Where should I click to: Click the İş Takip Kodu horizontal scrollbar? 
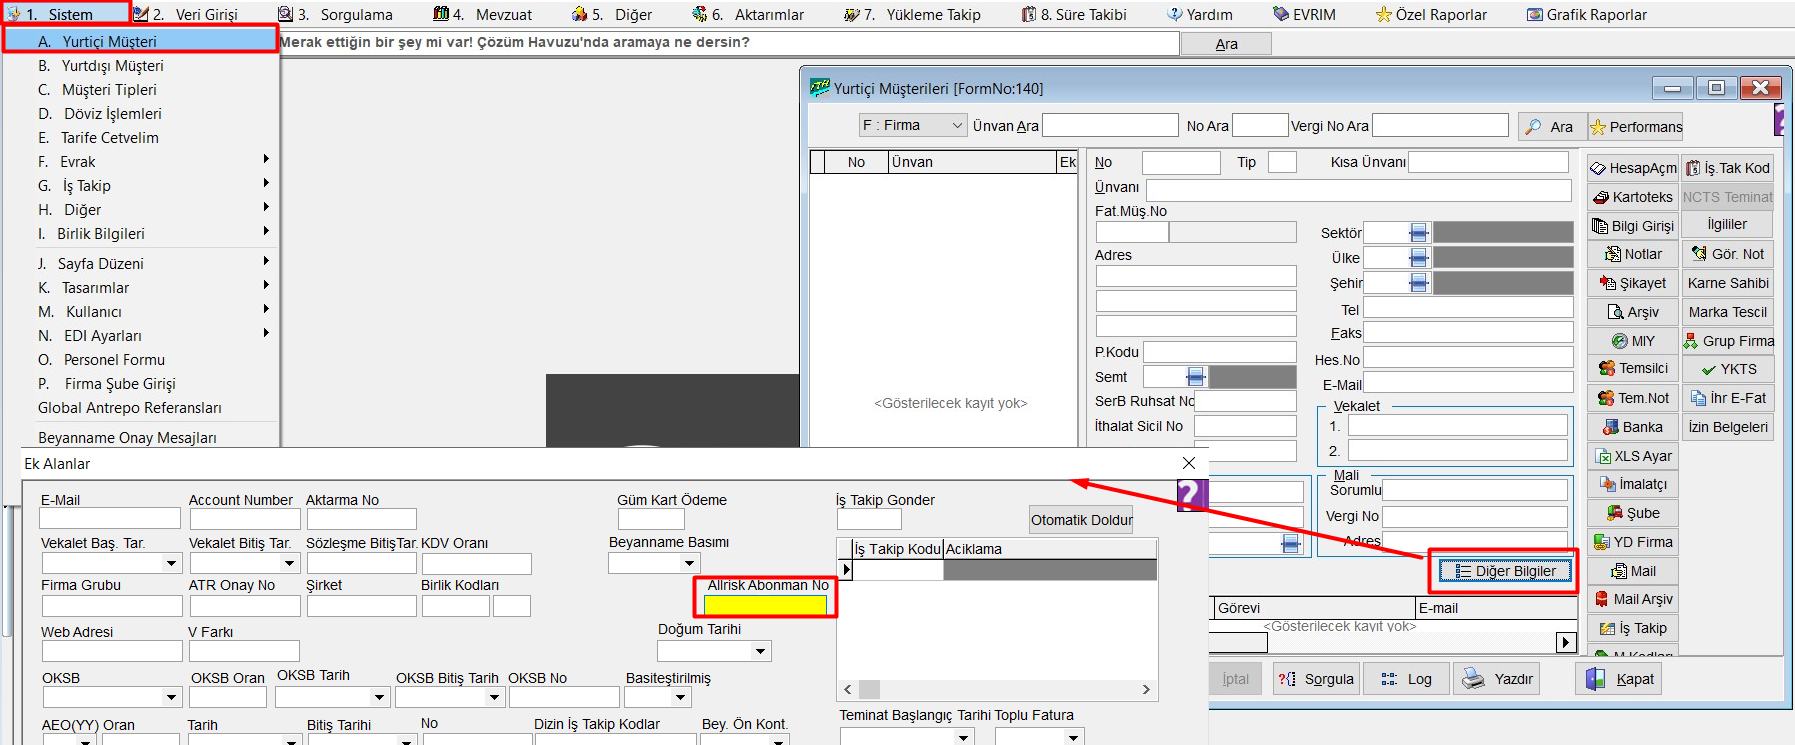pyautogui.click(x=997, y=689)
